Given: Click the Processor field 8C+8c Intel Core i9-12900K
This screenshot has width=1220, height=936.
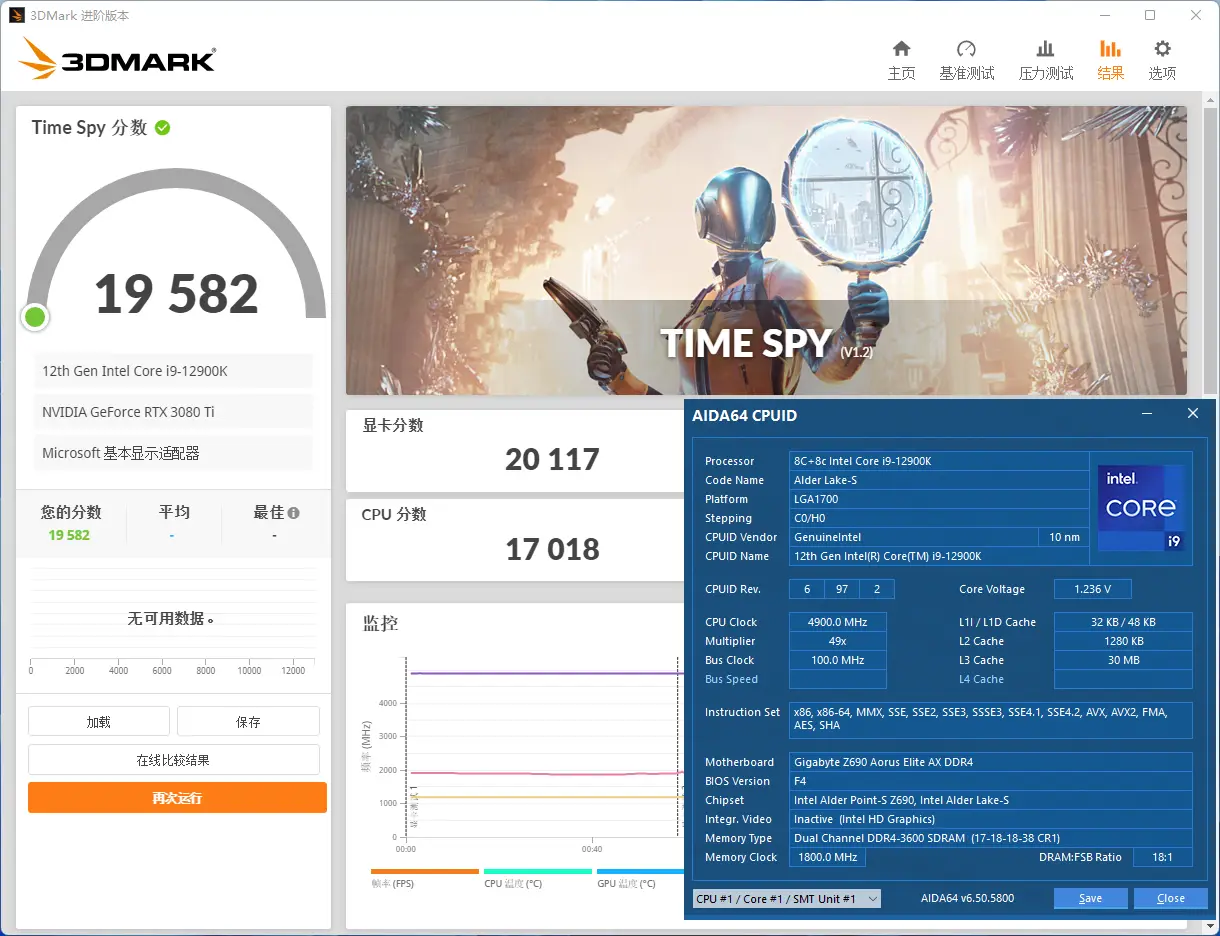Looking at the screenshot, I should pyautogui.click(x=939, y=461).
